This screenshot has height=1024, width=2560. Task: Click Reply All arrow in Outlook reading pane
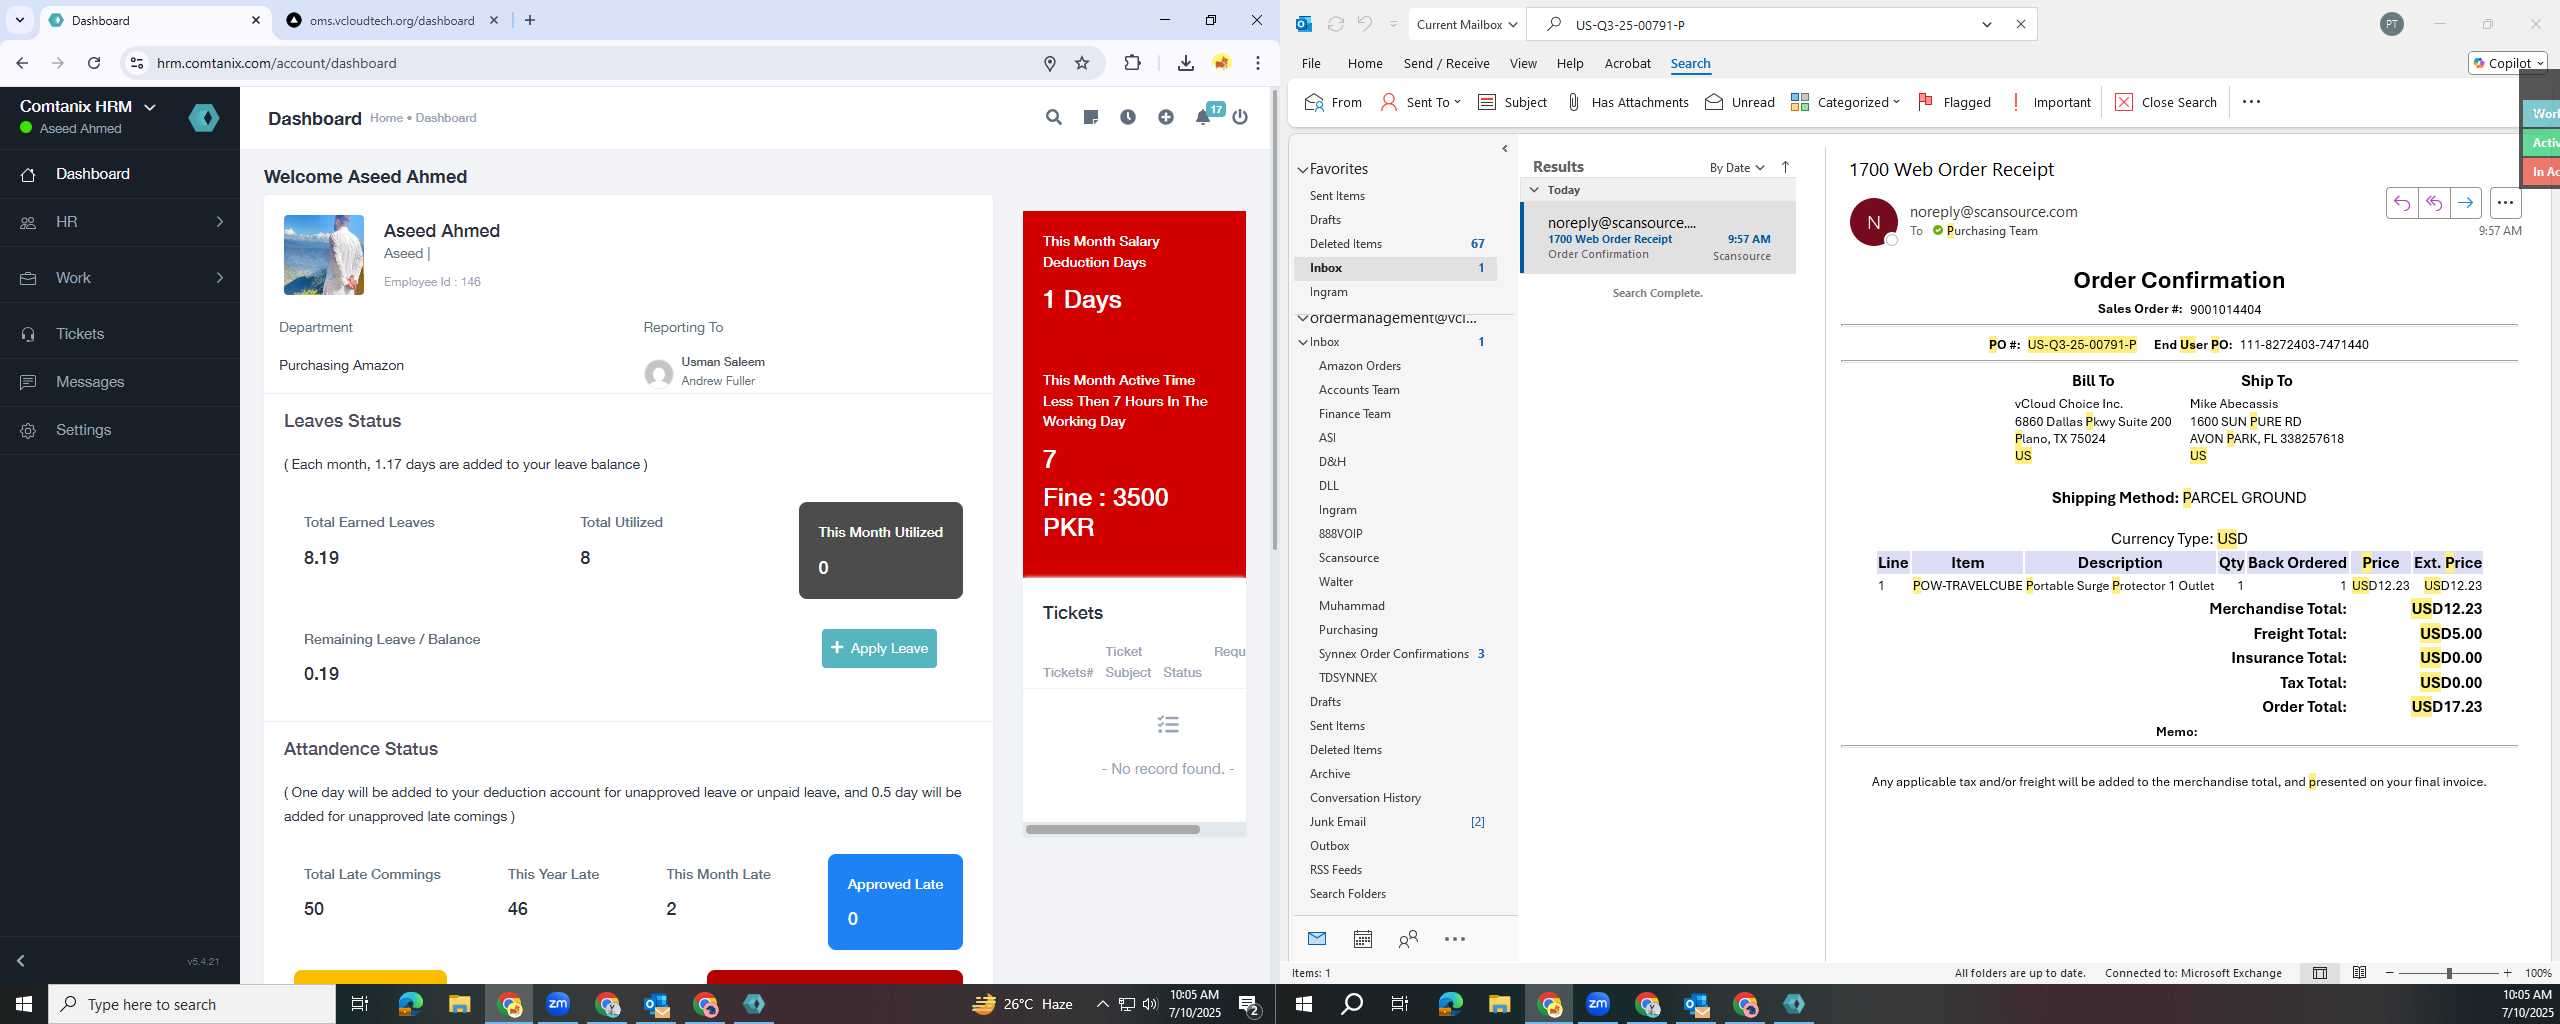tap(2434, 203)
